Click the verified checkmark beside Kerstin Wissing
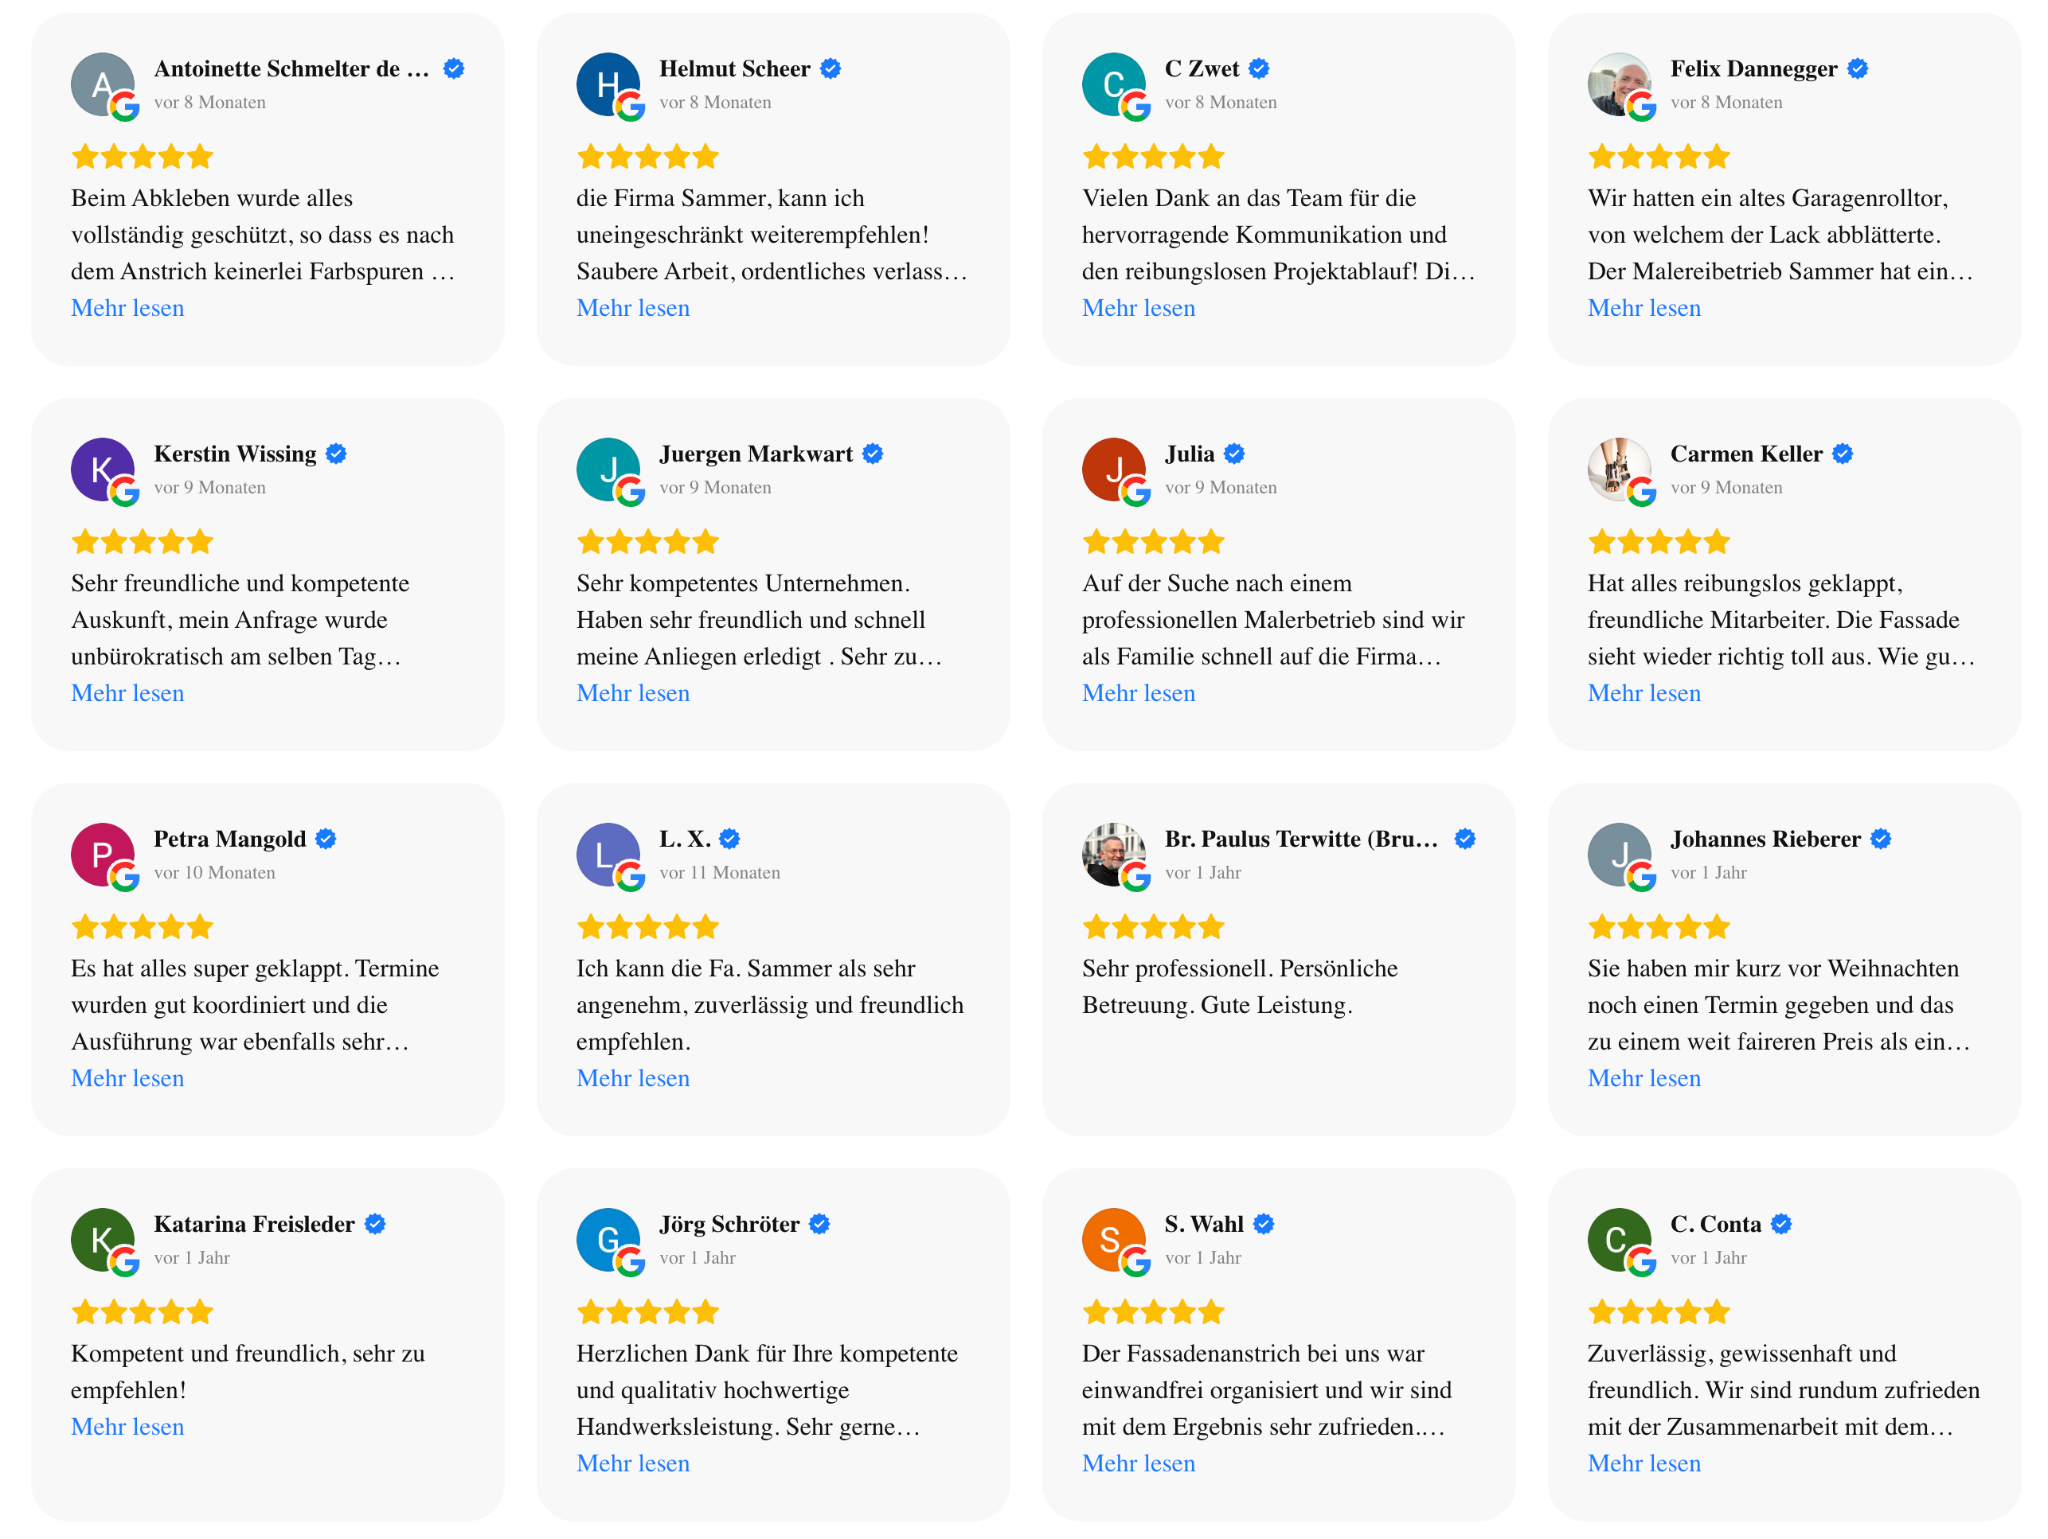Screen dimensions: 2048x1539 (336, 454)
